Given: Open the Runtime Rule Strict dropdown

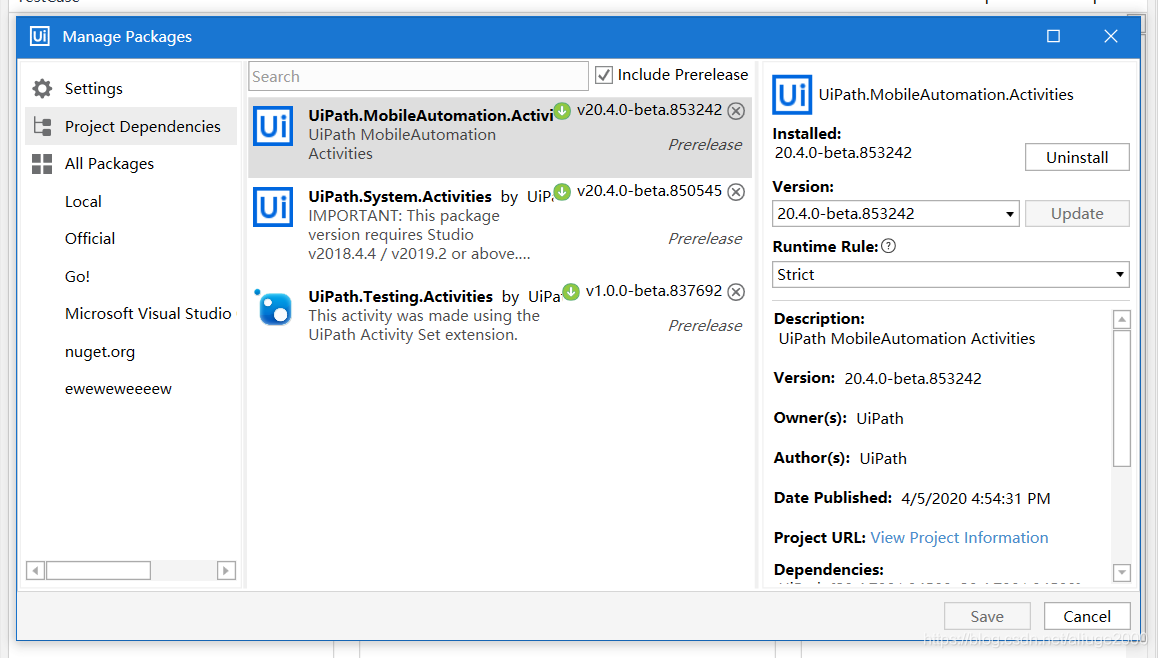Looking at the screenshot, I should (950, 275).
